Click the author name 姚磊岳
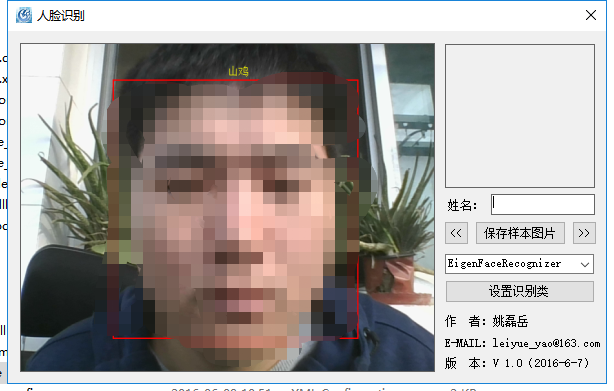This screenshot has width=614, height=391. [x=510, y=321]
